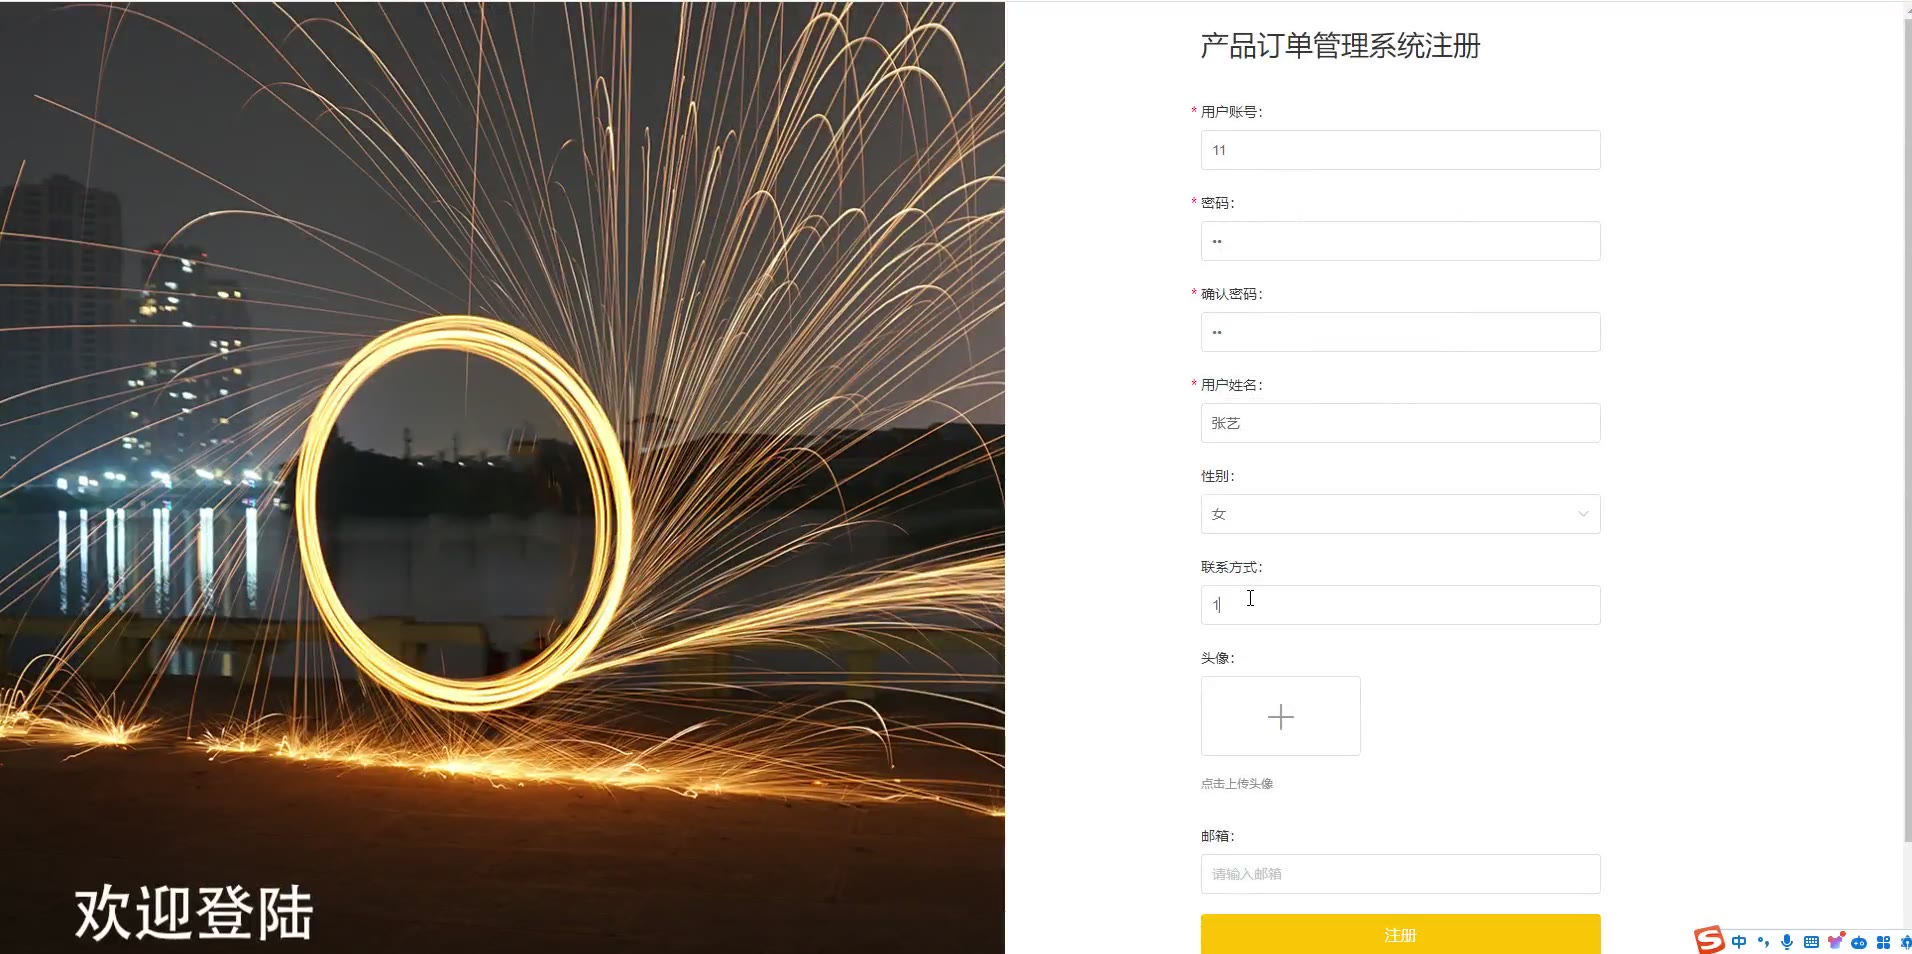Focus the 邮箱 email input
This screenshot has height=954, width=1912.
tap(1400, 874)
